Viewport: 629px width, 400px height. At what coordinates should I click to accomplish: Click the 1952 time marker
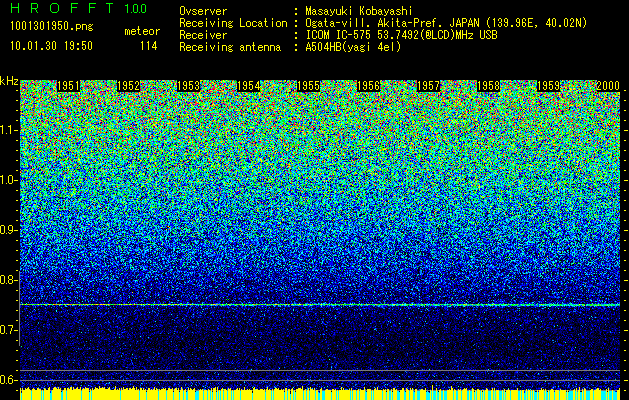point(128,86)
